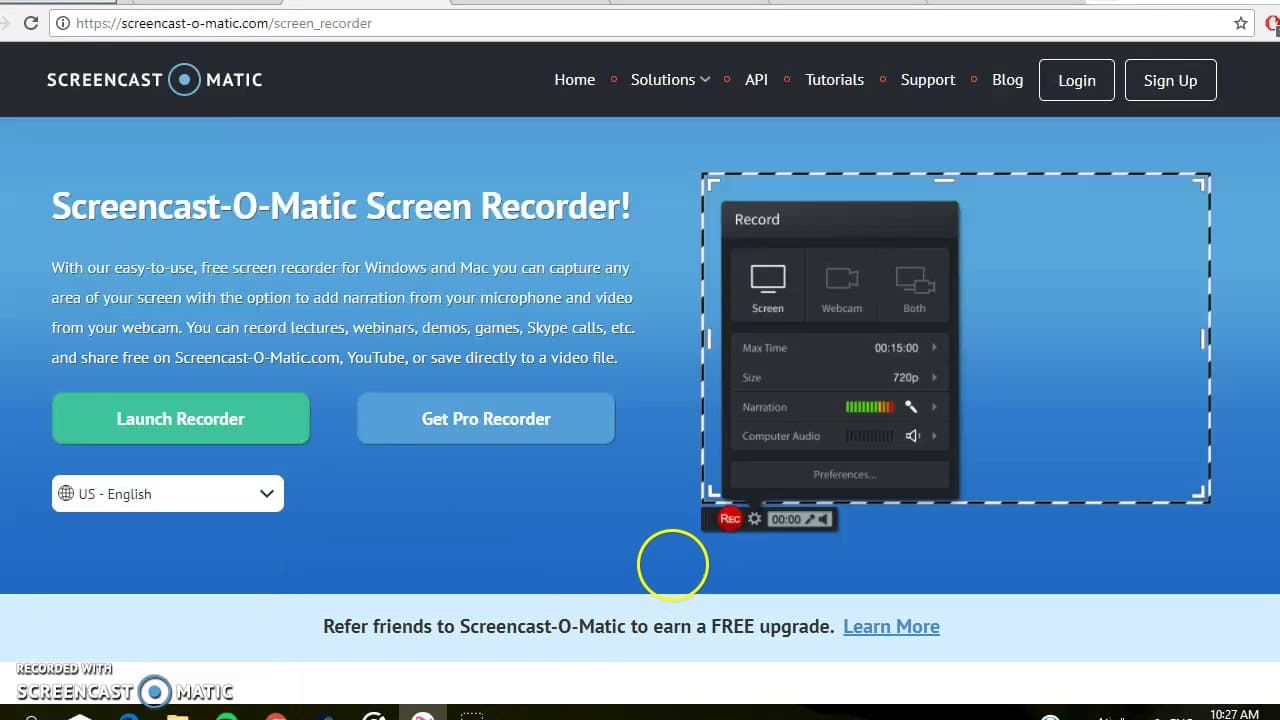
Task: View site information icon in address bar
Action: pos(63,23)
